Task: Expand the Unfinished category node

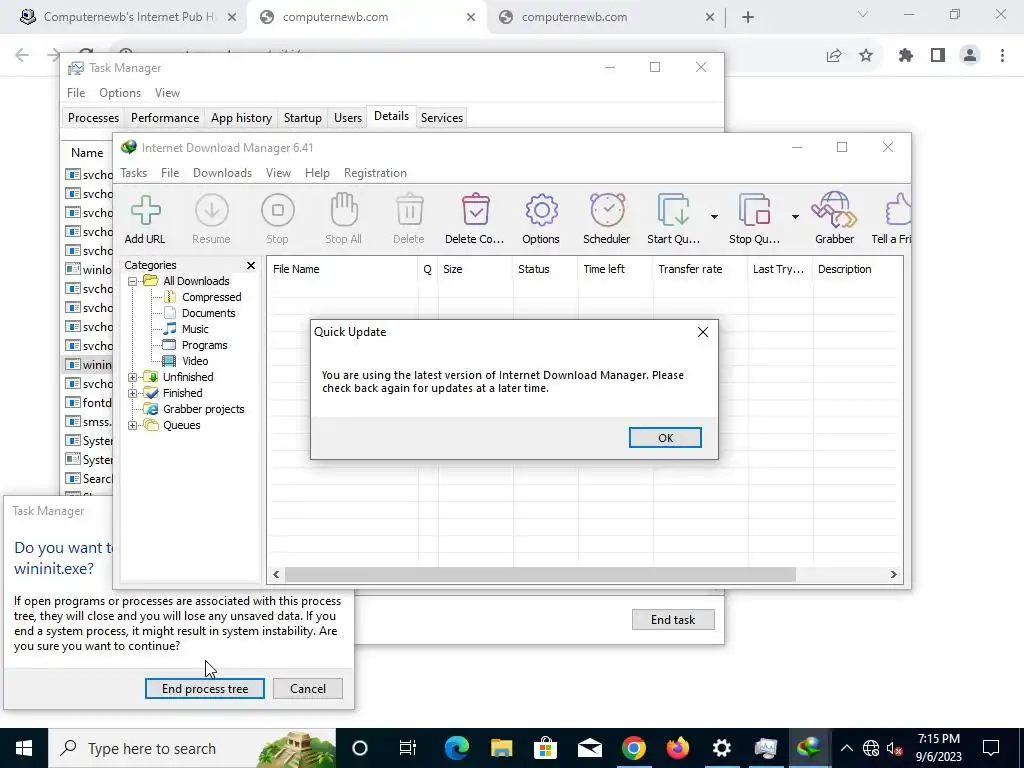Action: 133,377
